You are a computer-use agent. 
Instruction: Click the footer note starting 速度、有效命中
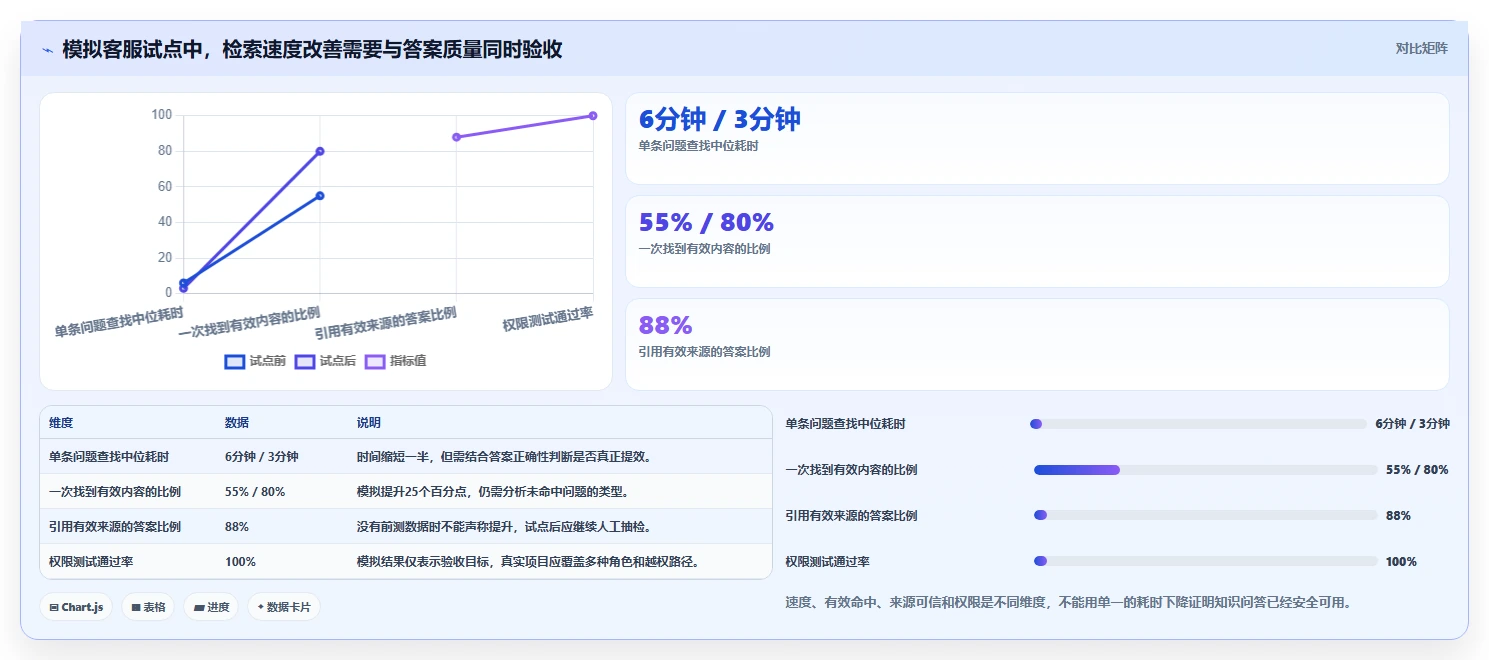pos(1068,603)
